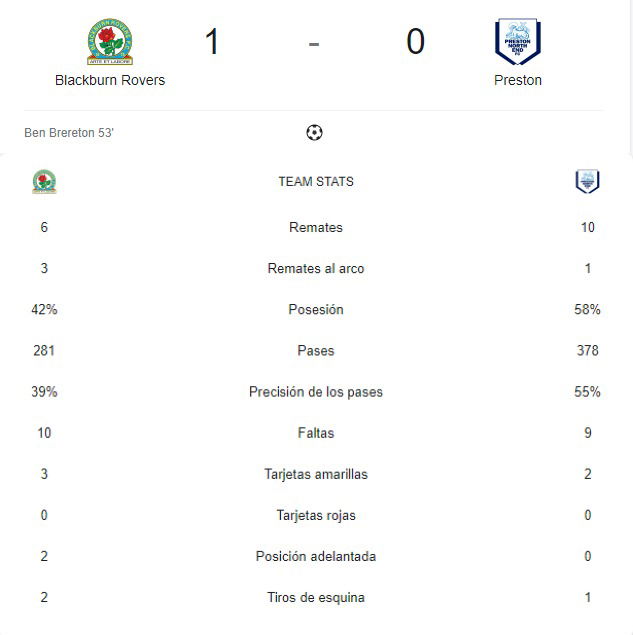This screenshot has width=633, height=635.
Task: Select the Tarjetas amarillas label
Action: (x=316, y=474)
